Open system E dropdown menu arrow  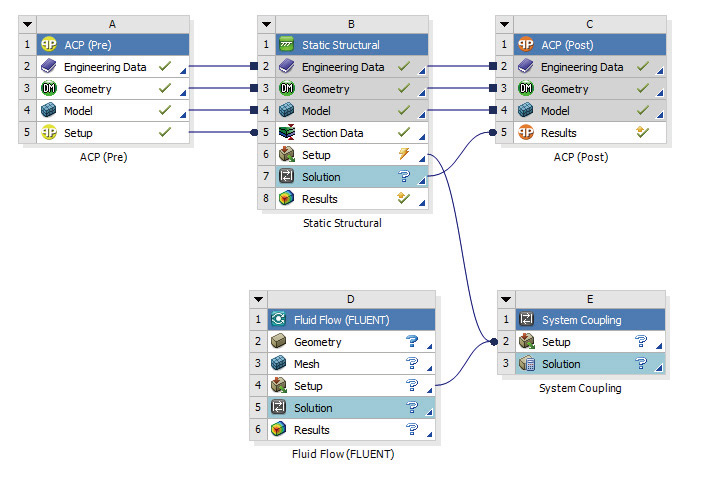click(506, 299)
